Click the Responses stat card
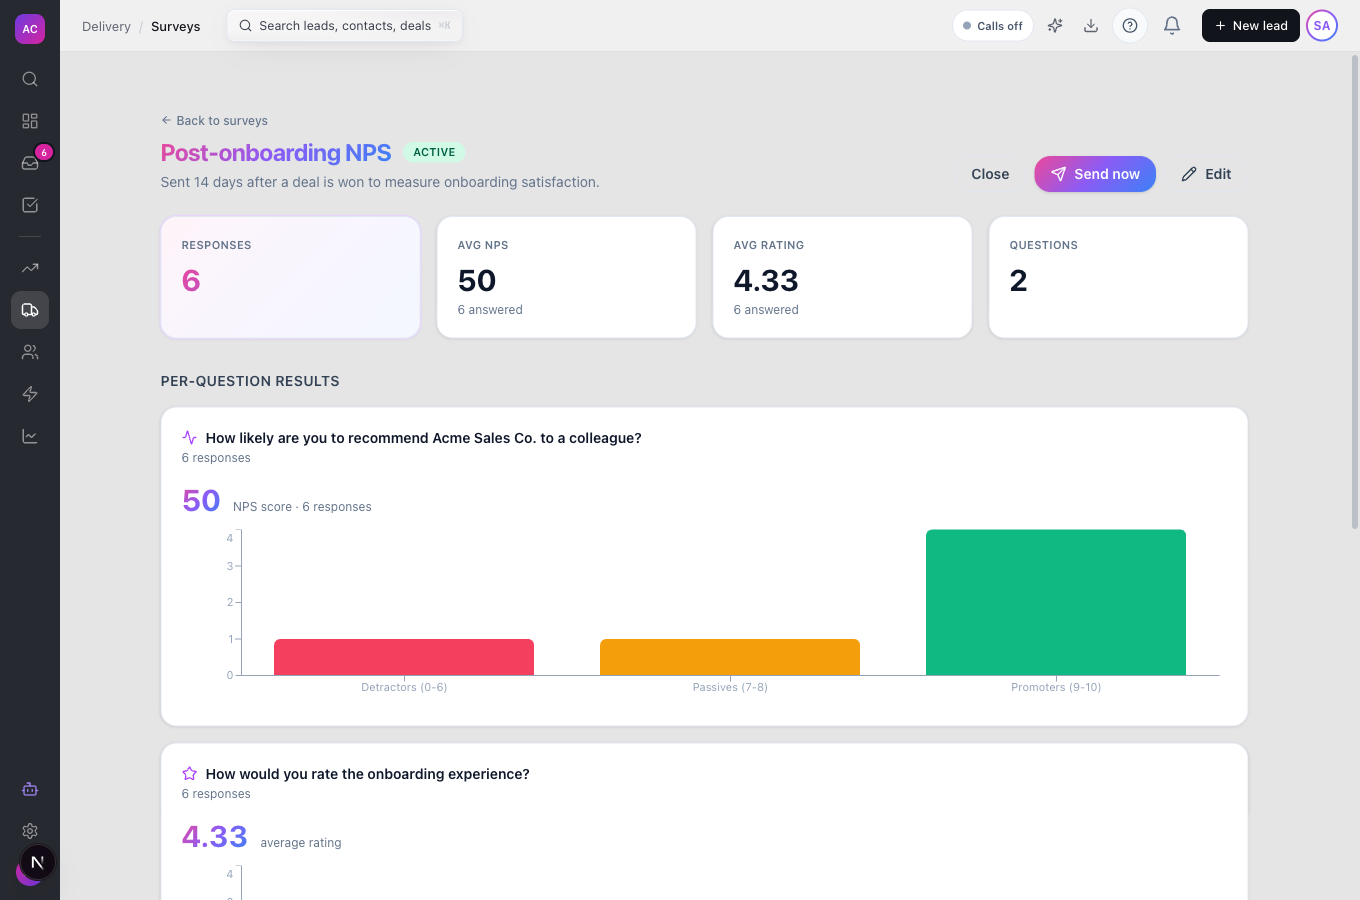This screenshot has height=900, width=1360. pyautogui.click(x=290, y=278)
